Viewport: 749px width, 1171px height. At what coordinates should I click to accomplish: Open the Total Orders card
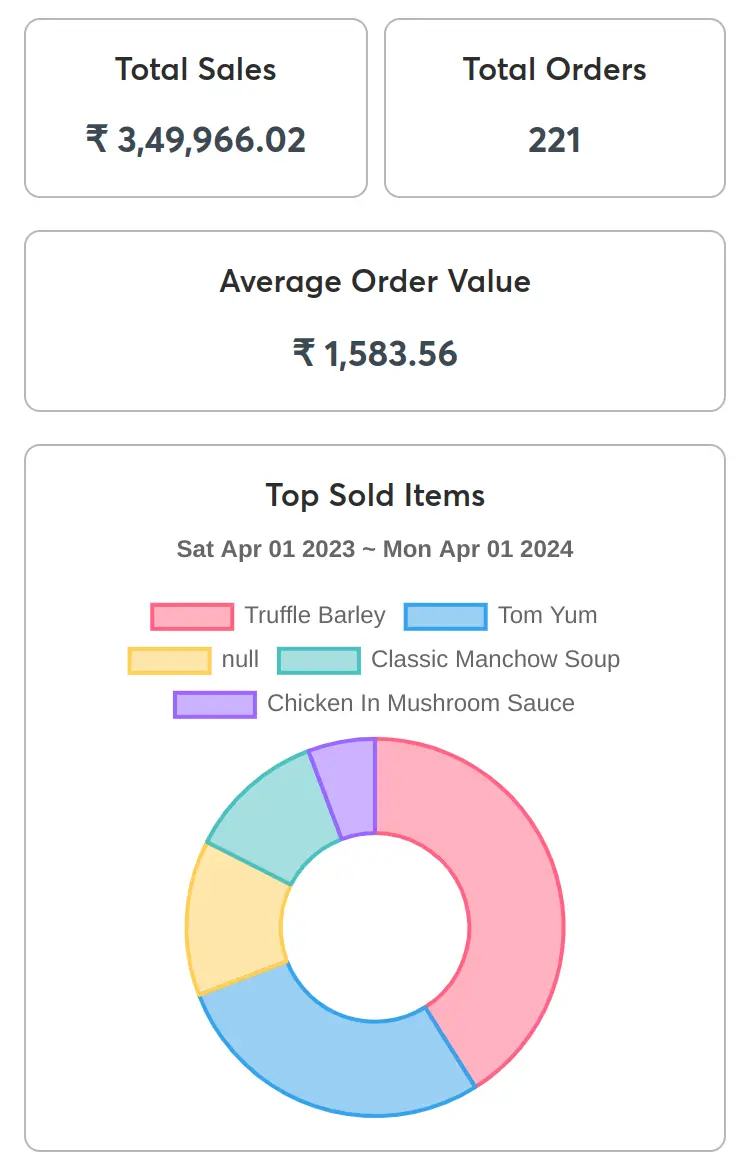554,107
